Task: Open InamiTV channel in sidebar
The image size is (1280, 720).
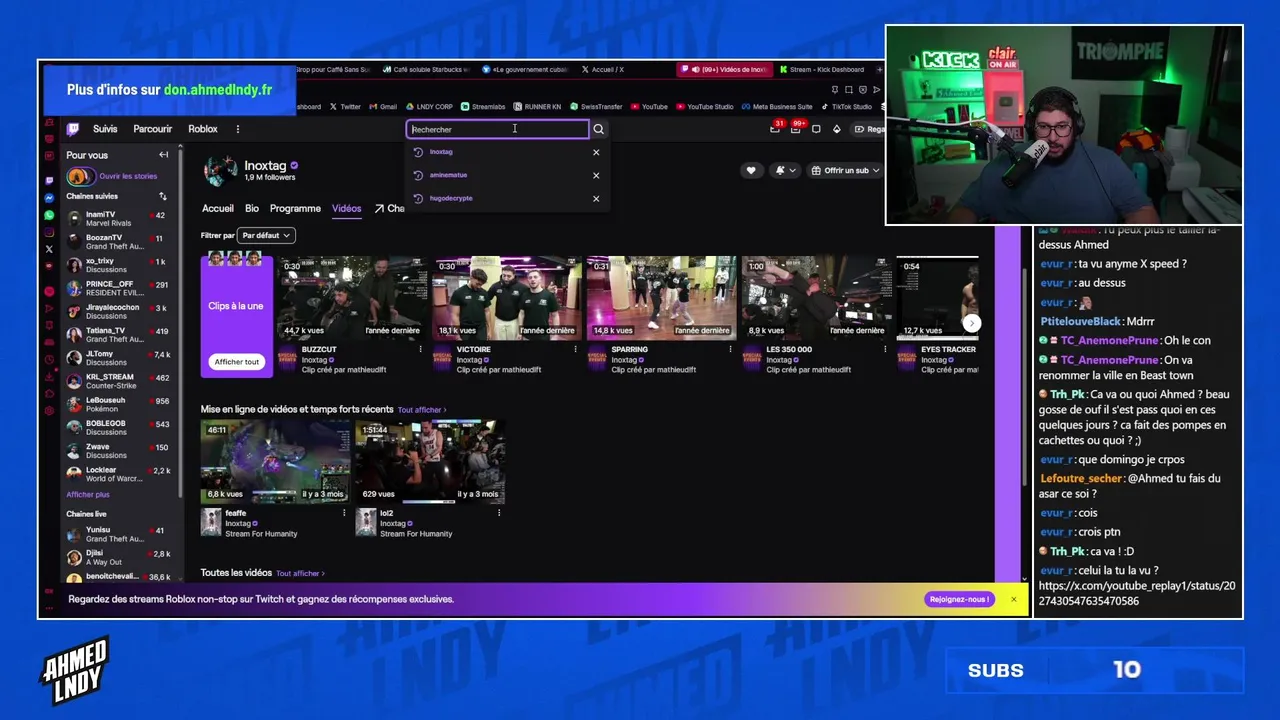Action: (120, 218)
